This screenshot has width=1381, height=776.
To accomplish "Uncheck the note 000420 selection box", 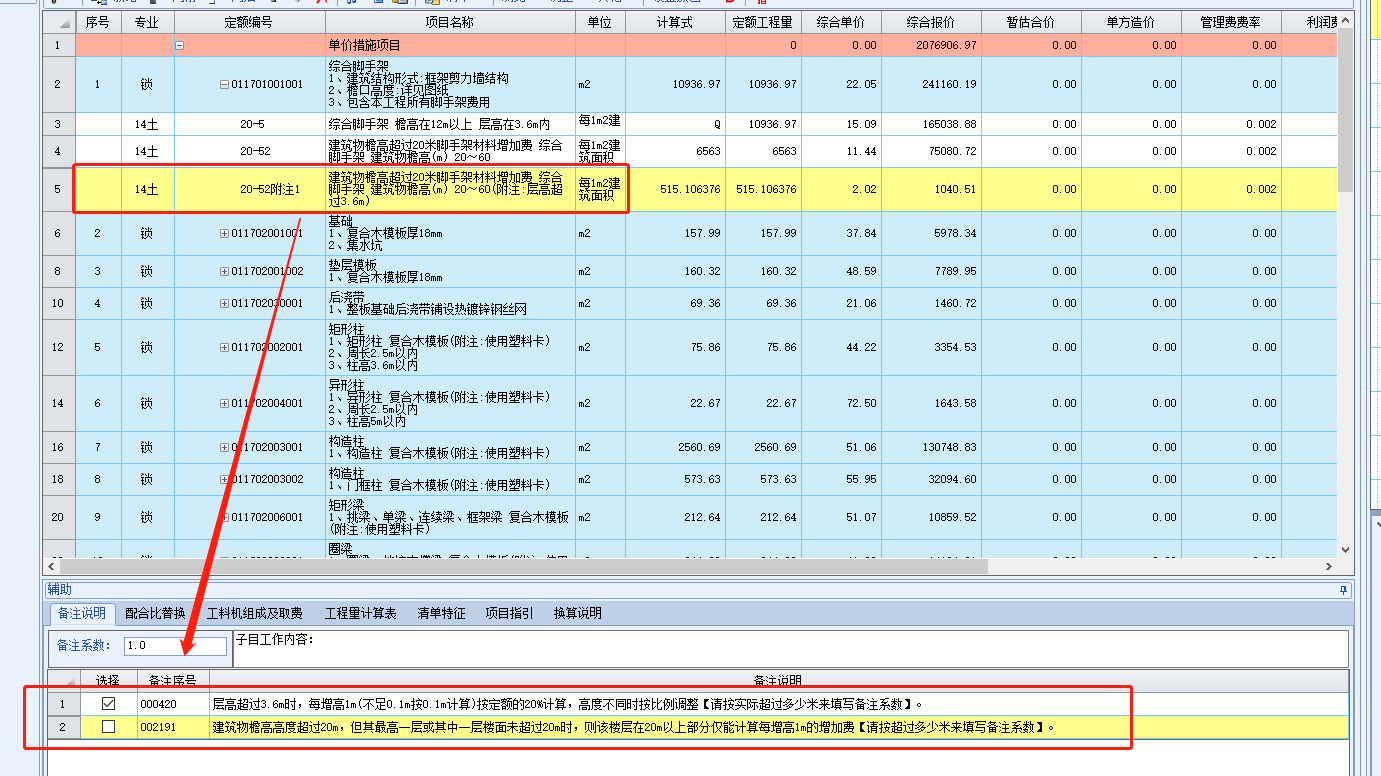I will pos(108,703).
